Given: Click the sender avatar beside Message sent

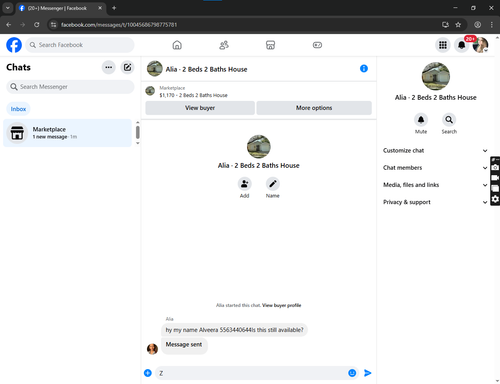Looking at the screenshot, I should (152, 349).
